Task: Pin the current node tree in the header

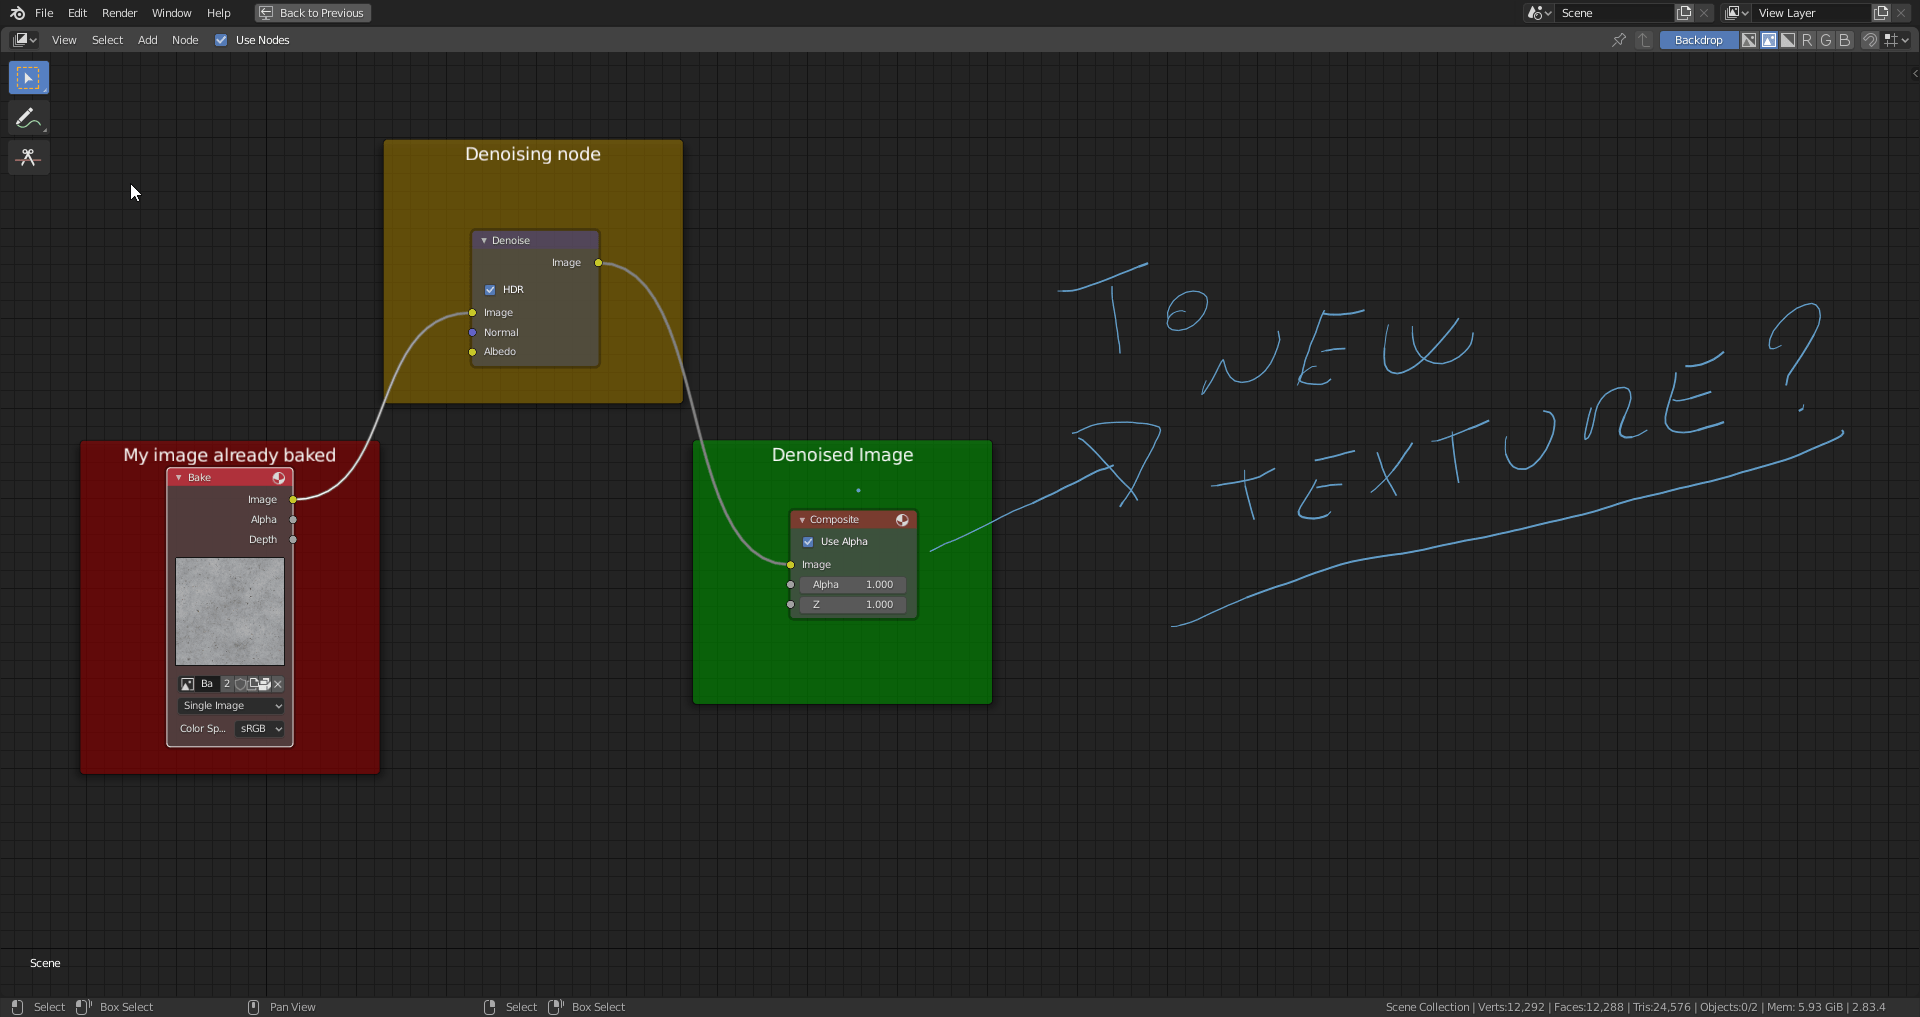Action: (x=1619, y=40)
